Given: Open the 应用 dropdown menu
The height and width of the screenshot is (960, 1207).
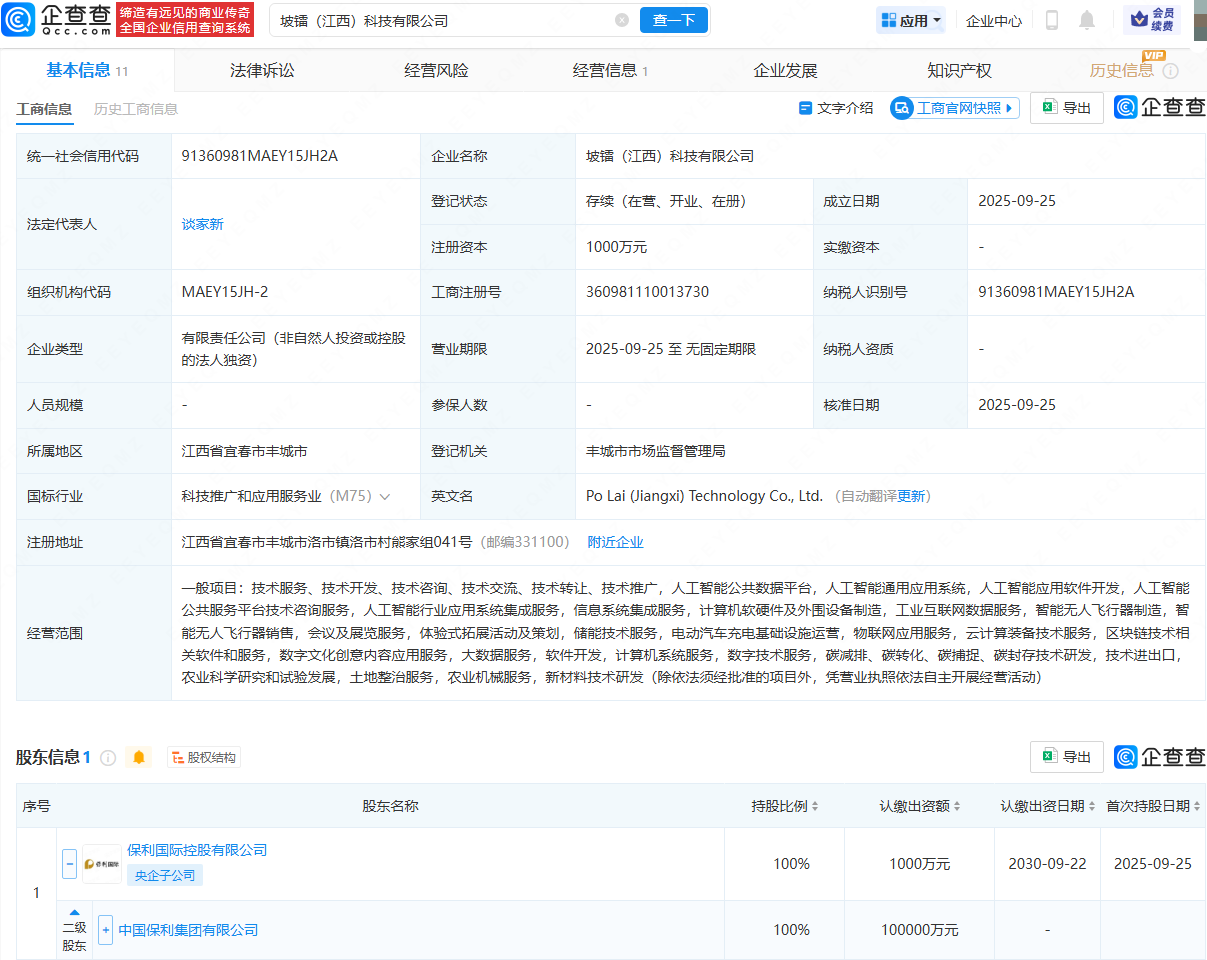Looking at the screenshot, I should [x=911, y=20].
